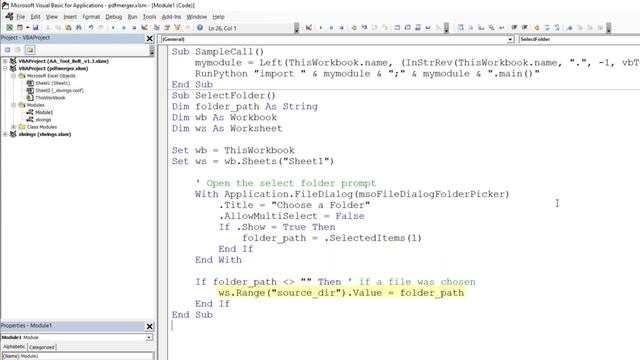Screen dimensions: 640x360
Task: Open the Immediate Window from Debug toolbar
Action: 407,28
